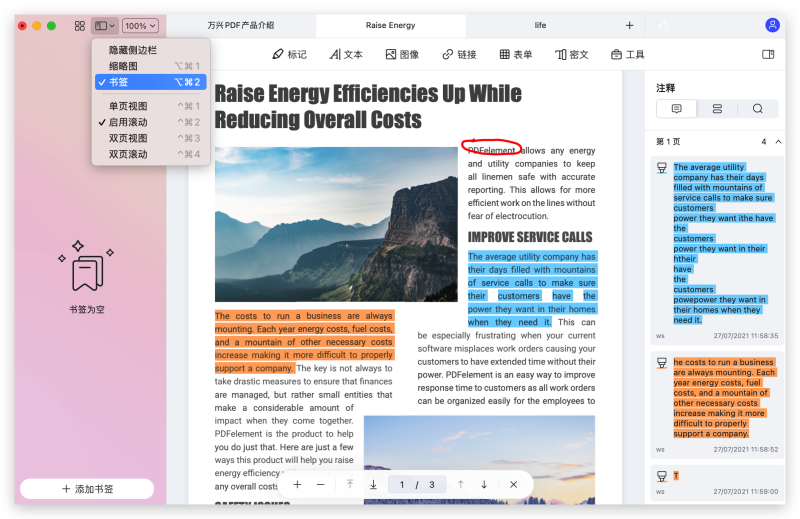Toggle the checked 启用滚动 option

(x=128, y=122)
